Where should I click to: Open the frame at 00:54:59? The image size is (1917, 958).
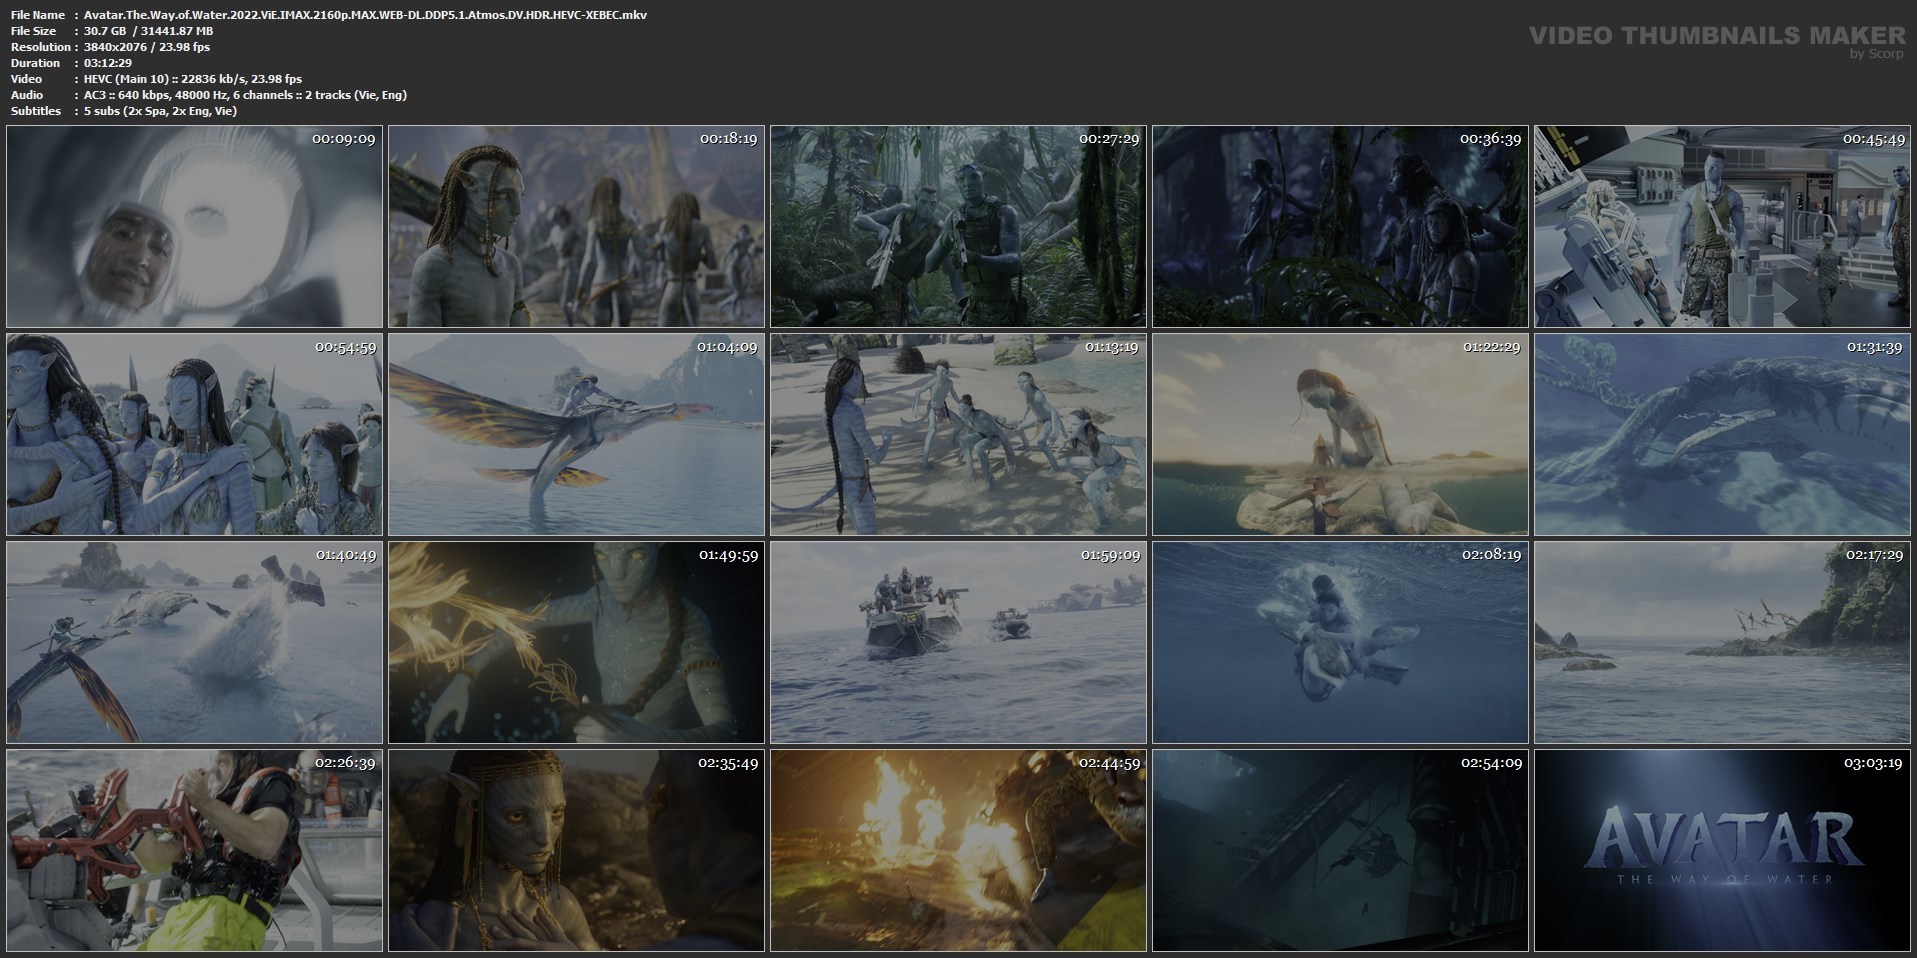[x=194, y=435]
